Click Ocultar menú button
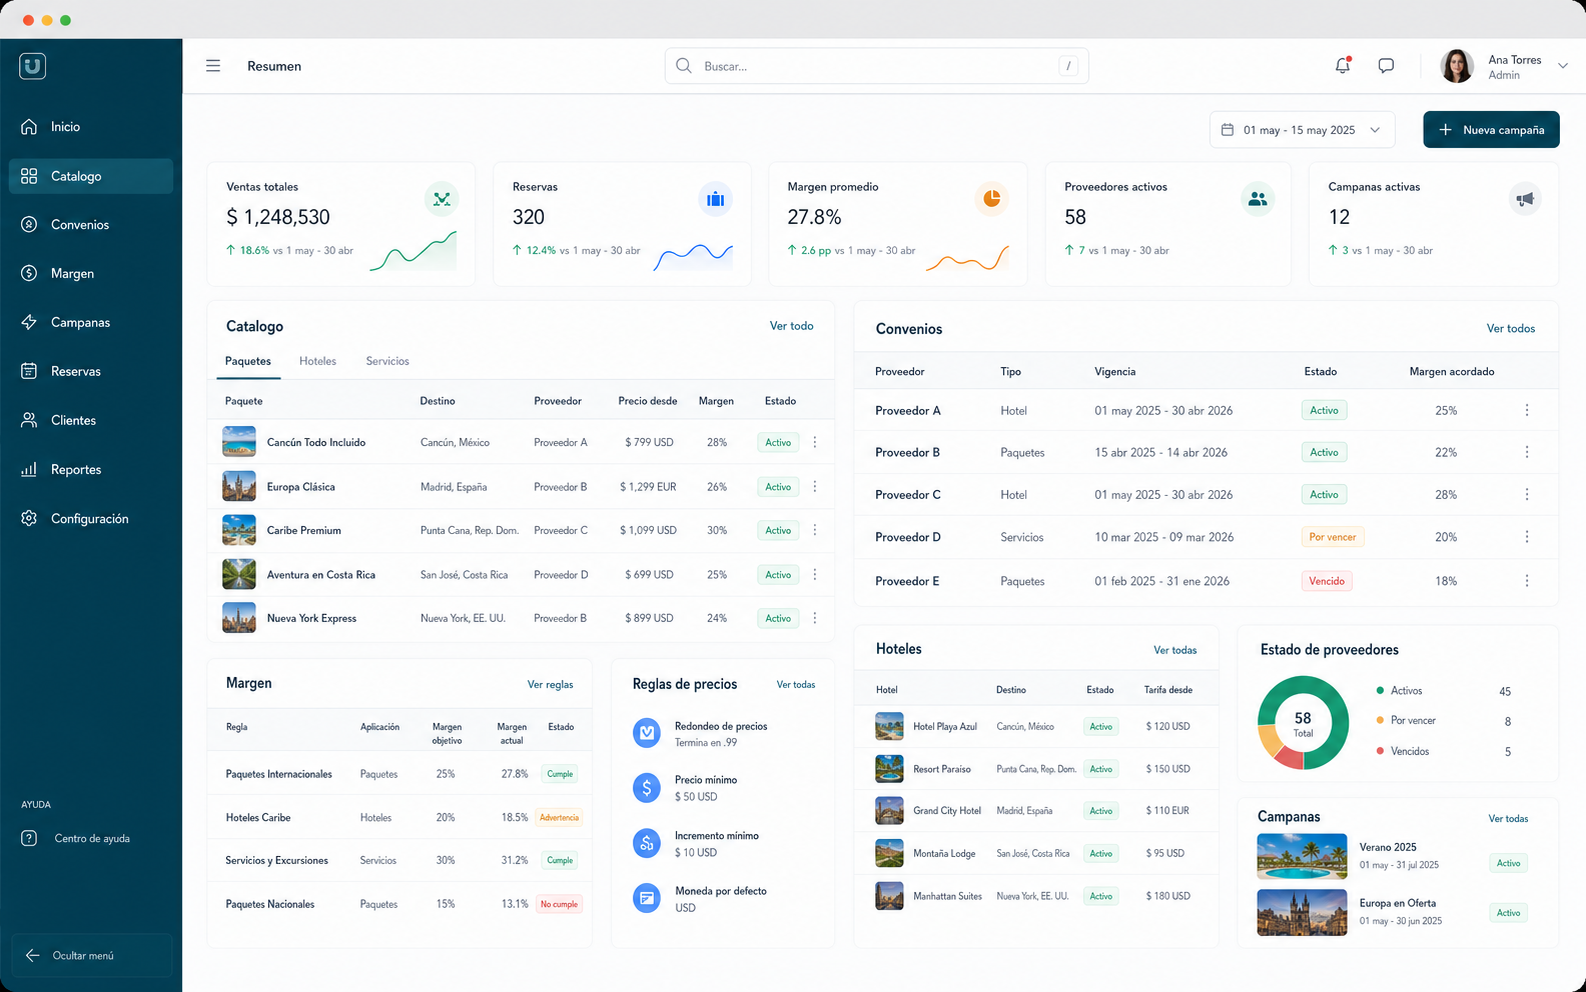This screenshot has height=992, width=1586. [x=91, y=955]
